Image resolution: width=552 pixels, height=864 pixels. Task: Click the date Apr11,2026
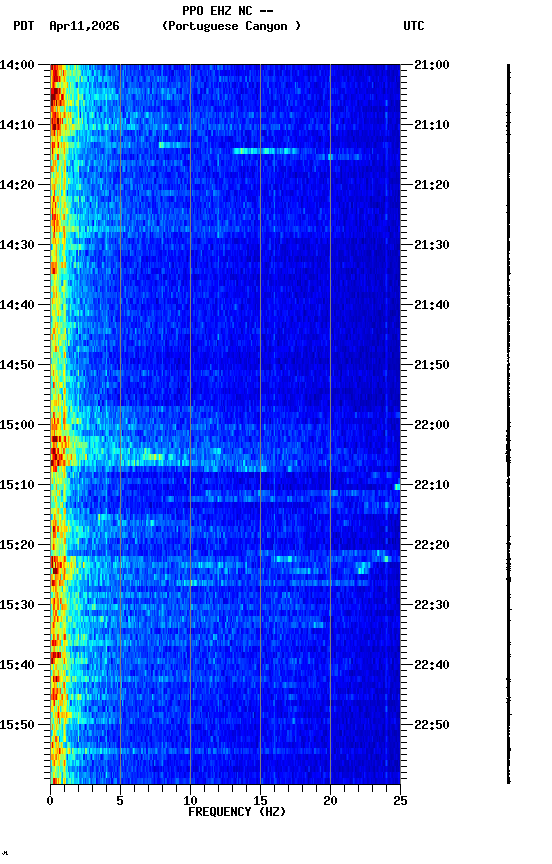click(x=84, y=26)
